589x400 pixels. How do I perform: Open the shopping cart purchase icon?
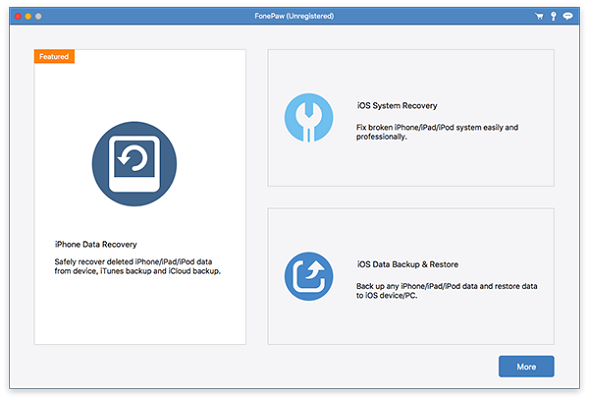pyautogui.click(x=539, y=16)
